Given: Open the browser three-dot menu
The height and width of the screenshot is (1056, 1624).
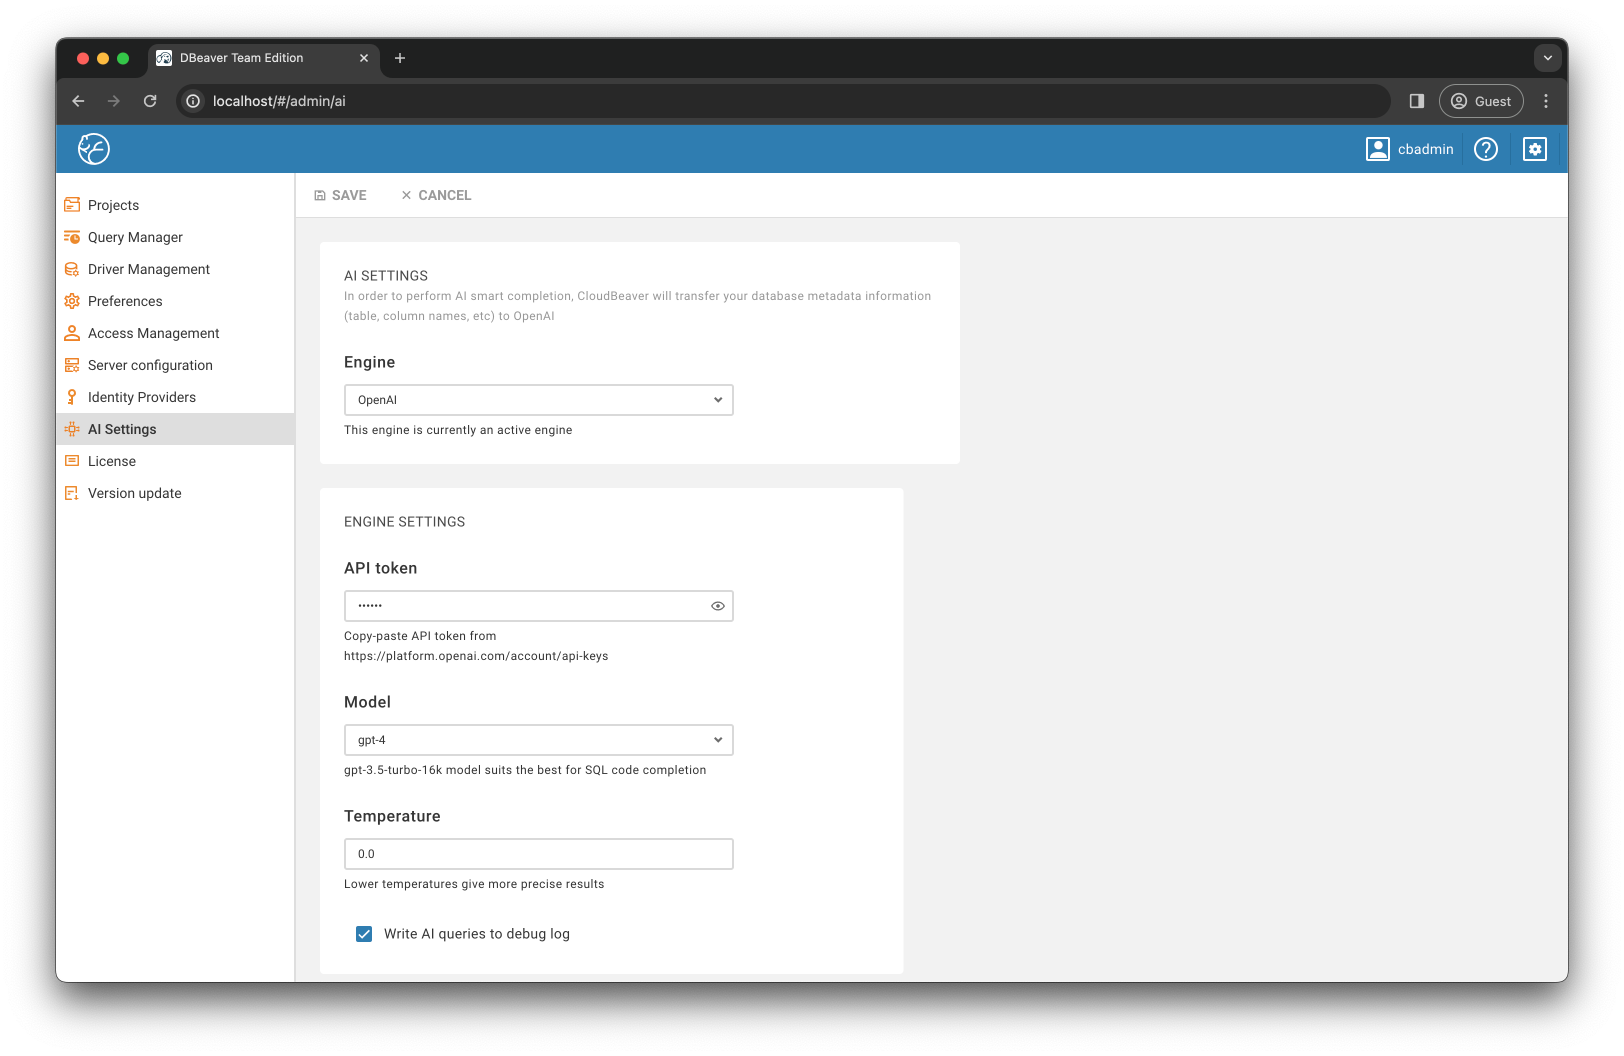Looking at the screenshot, I should point(1546,101).
